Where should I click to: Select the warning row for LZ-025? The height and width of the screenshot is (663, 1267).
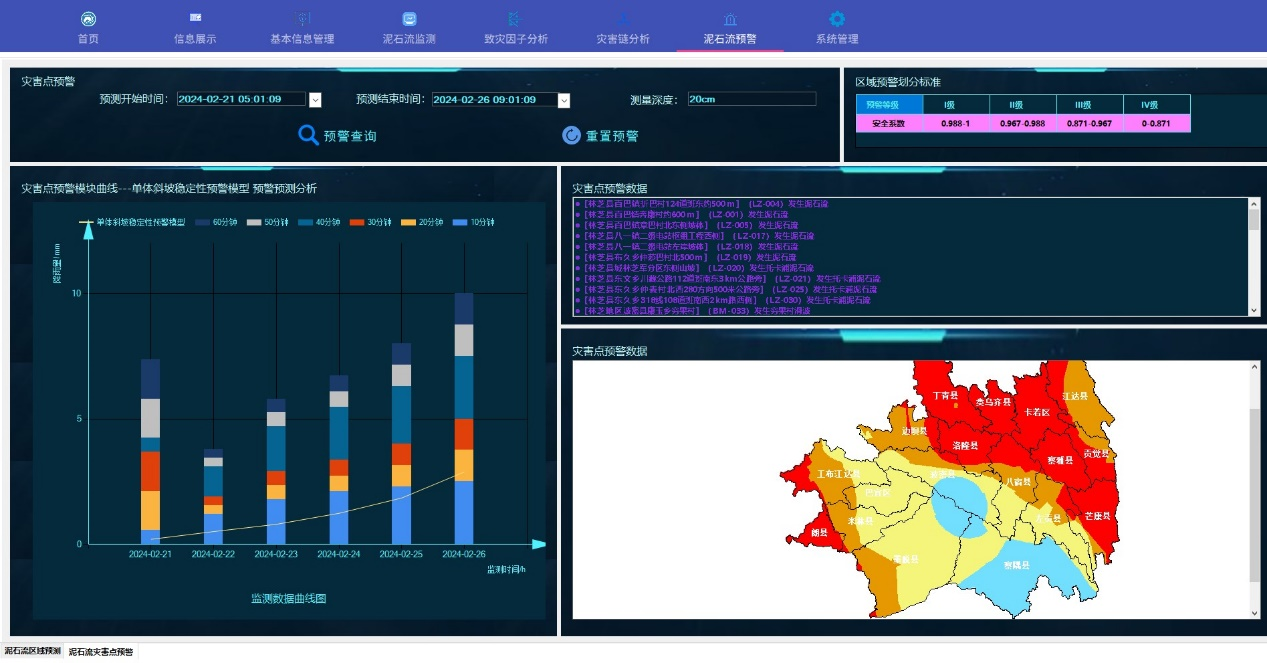pyautogui.click(x=725, y=289)
